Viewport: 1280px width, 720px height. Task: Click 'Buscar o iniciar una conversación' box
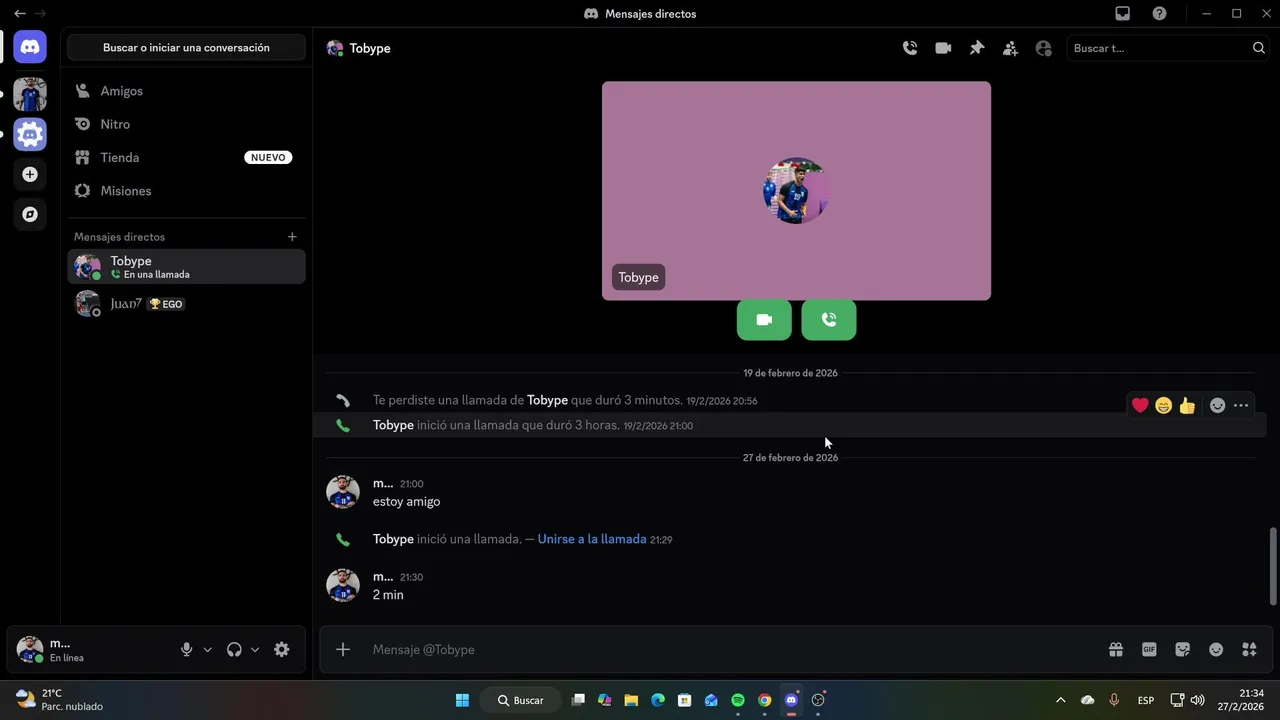[x=186, y=47]
